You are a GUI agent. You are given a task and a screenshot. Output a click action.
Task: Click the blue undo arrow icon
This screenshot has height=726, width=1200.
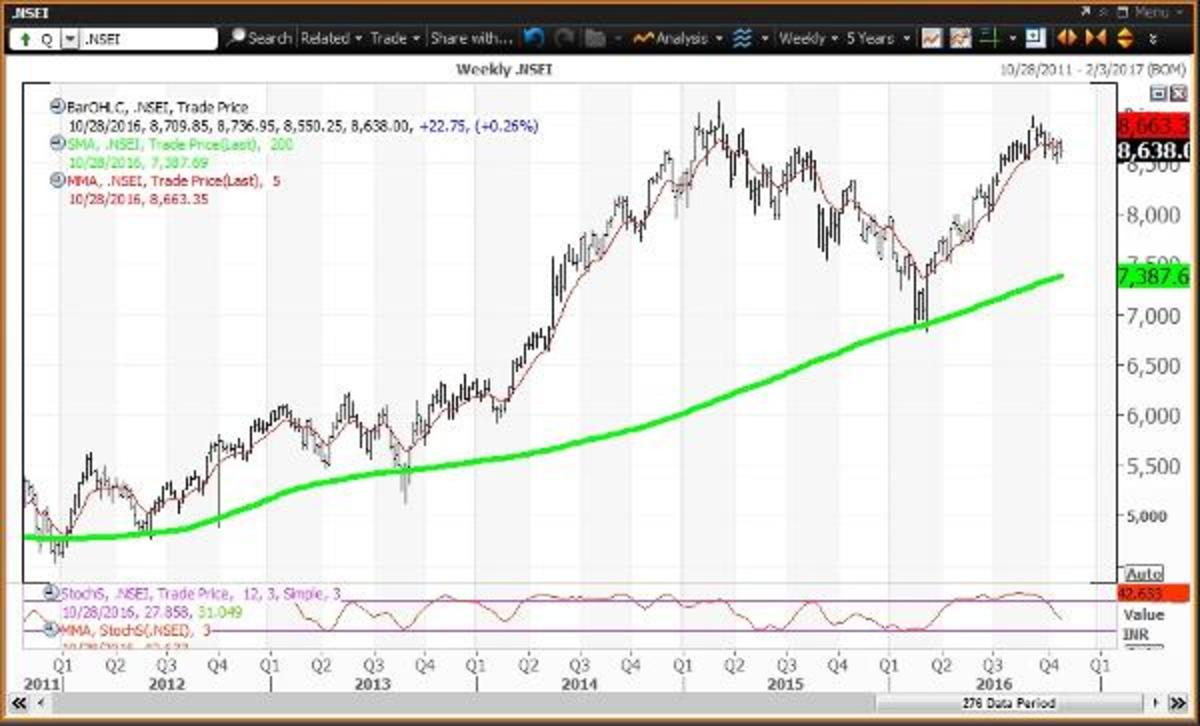(x=534, y=38)
